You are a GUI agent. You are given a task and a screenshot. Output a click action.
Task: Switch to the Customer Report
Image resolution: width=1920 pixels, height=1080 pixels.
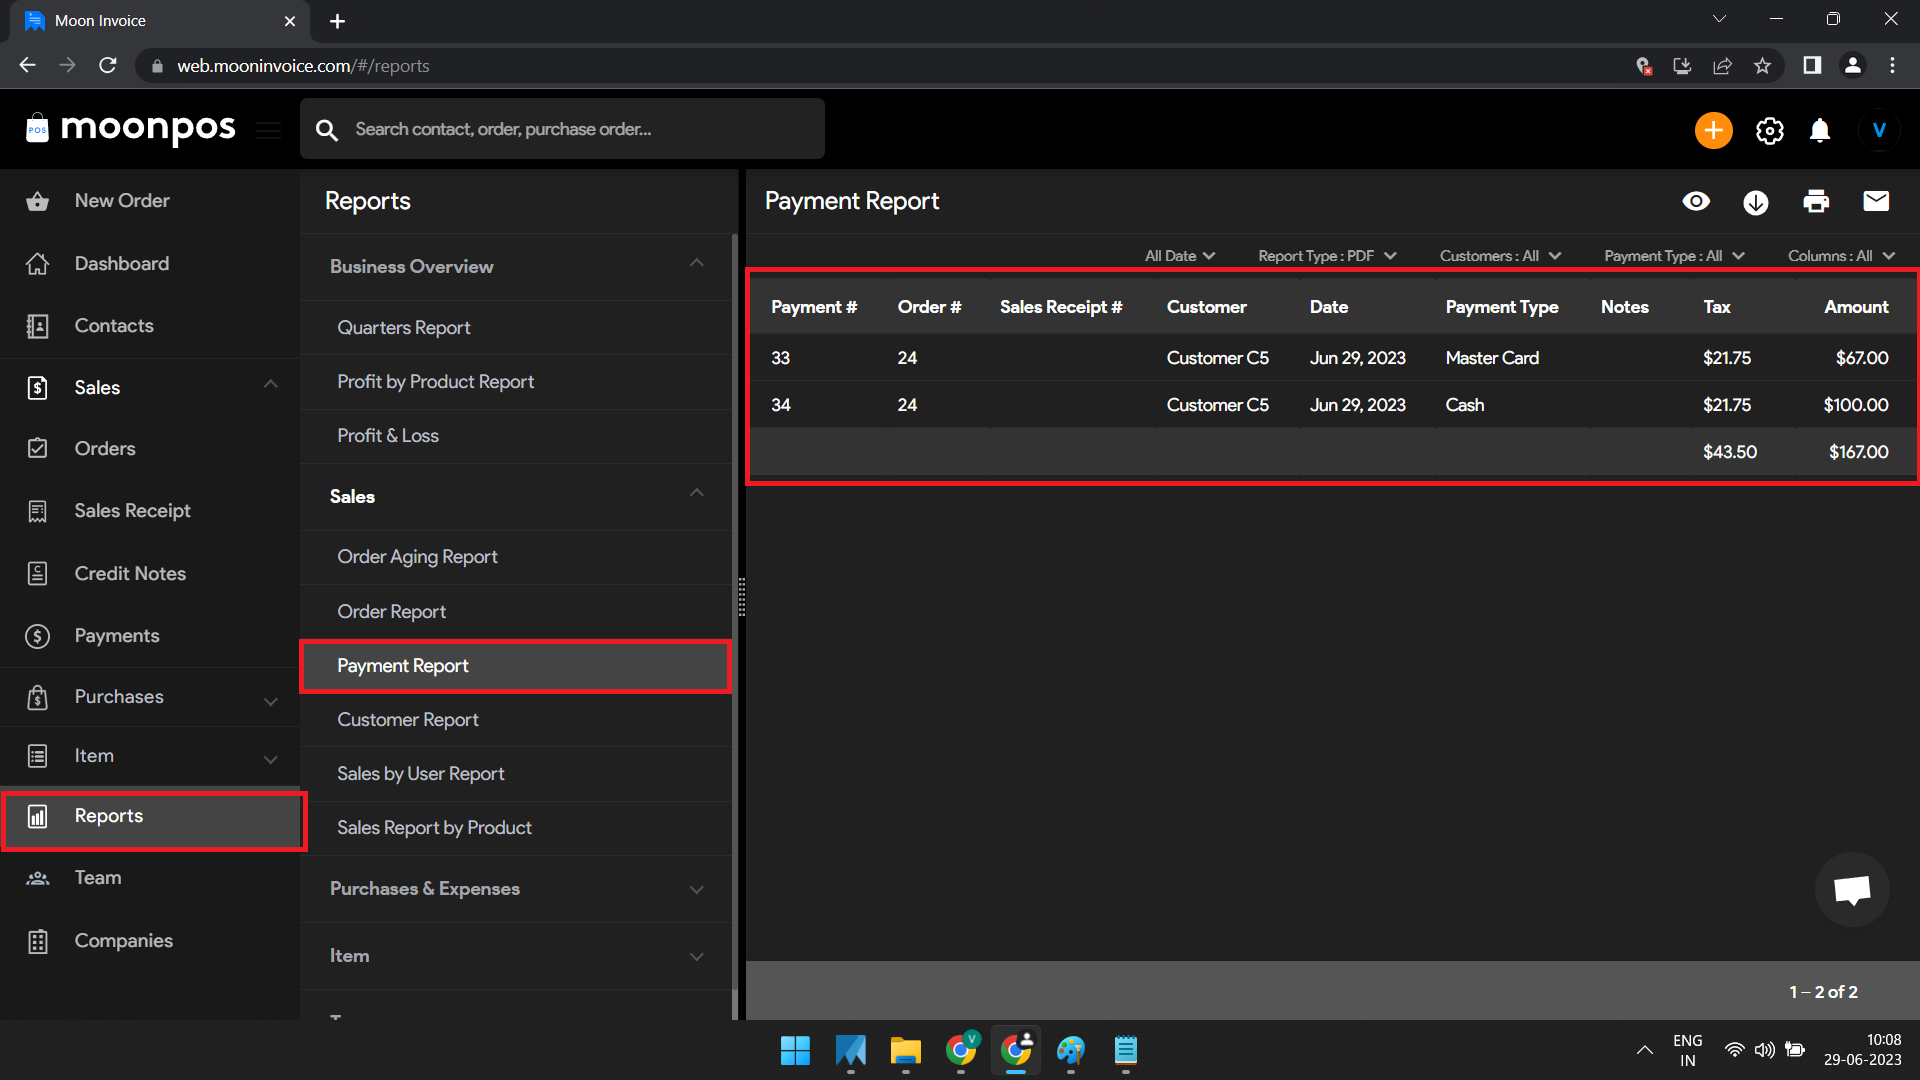pos(408,719)
